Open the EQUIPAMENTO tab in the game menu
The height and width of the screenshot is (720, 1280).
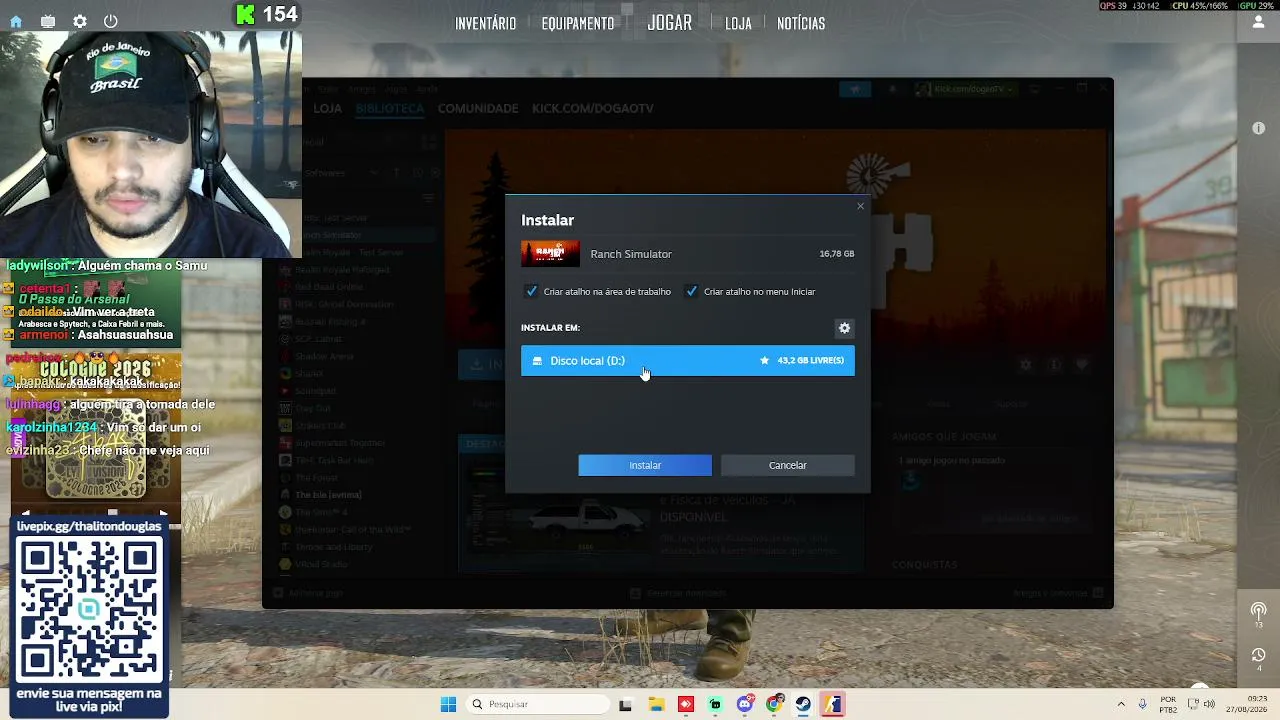[x=578, y=24]
